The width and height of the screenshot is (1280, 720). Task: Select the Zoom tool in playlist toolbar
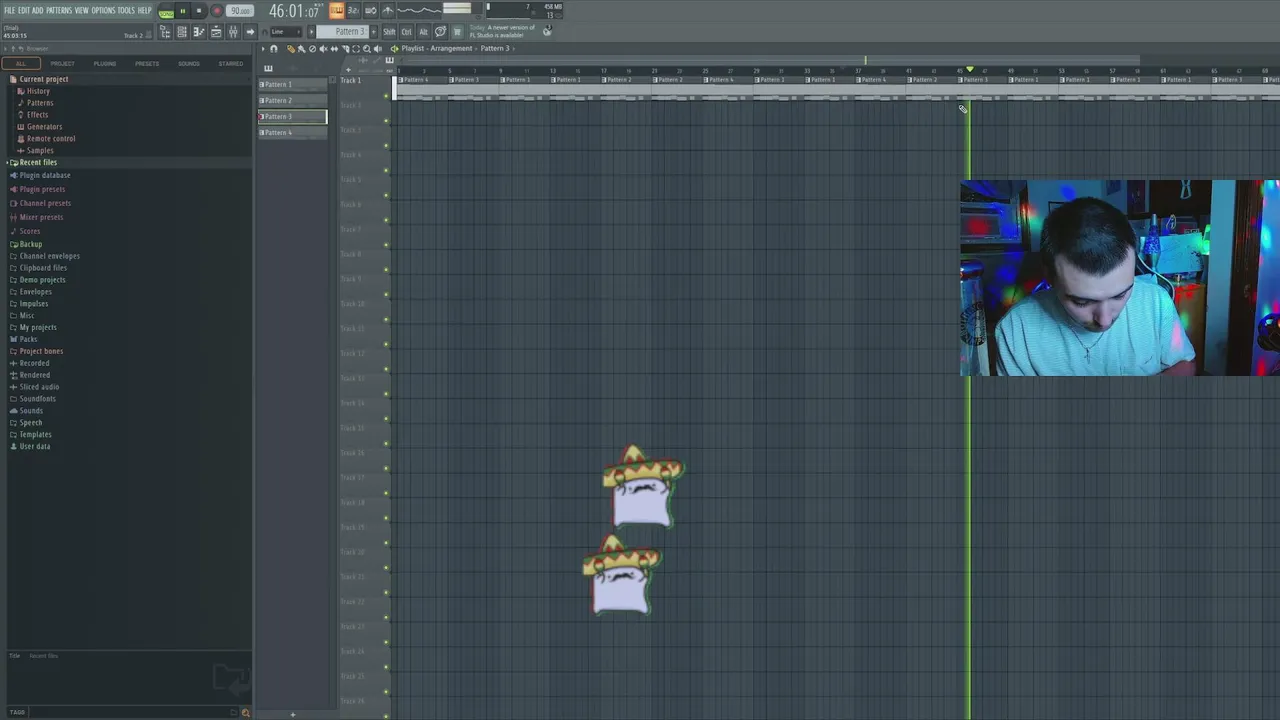point(367,48)
